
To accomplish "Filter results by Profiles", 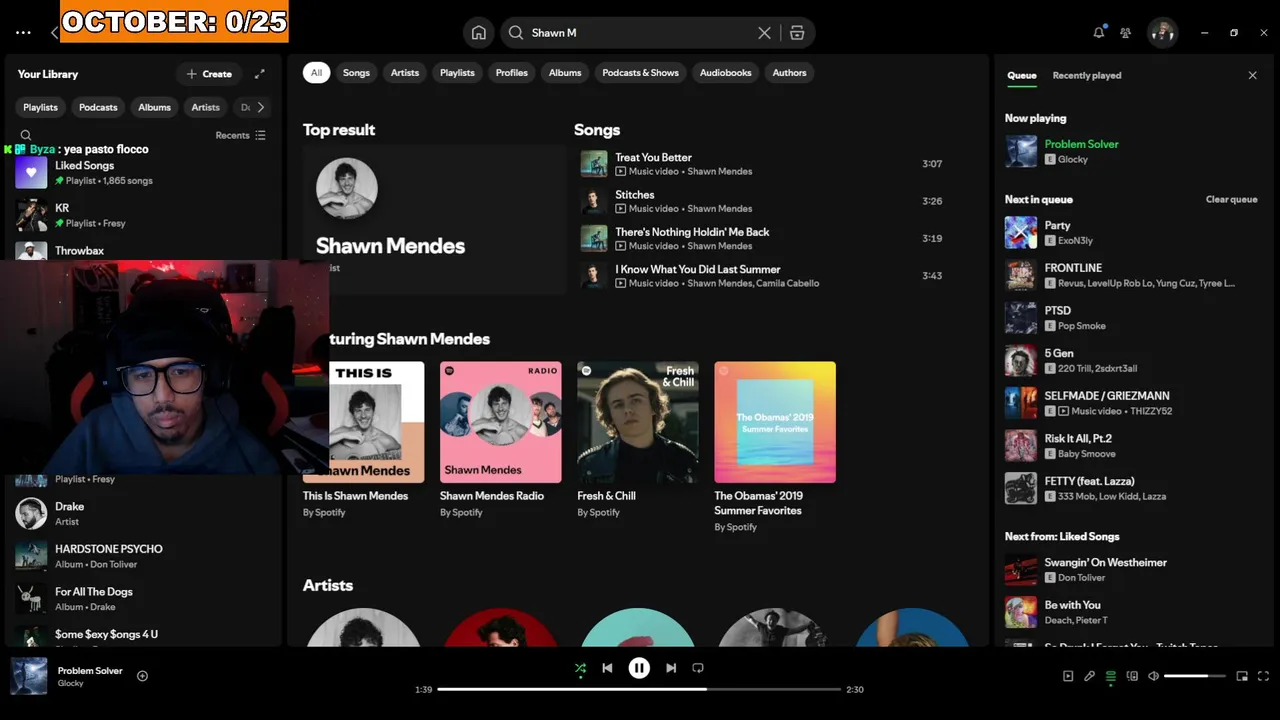I will (x=511, y=72).
